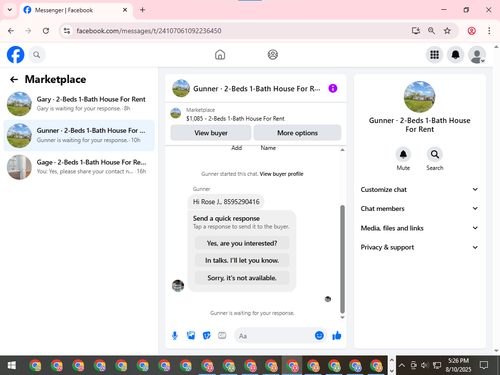The height and width of the screenshot is (375, 500).
Task: Click the Marketplace listing $1,085 house link
Action: [235, 118]
